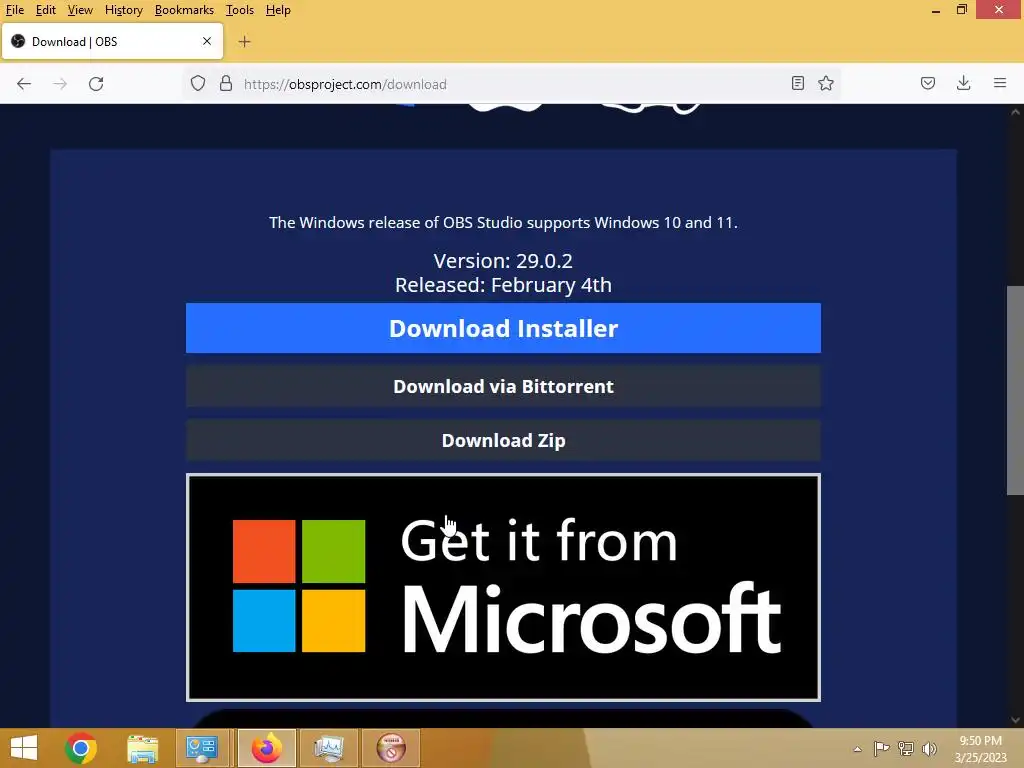Screen dimensions: 1024x768
Task: Click the Windows 10 and 11 support text
Action: [503, 223]
